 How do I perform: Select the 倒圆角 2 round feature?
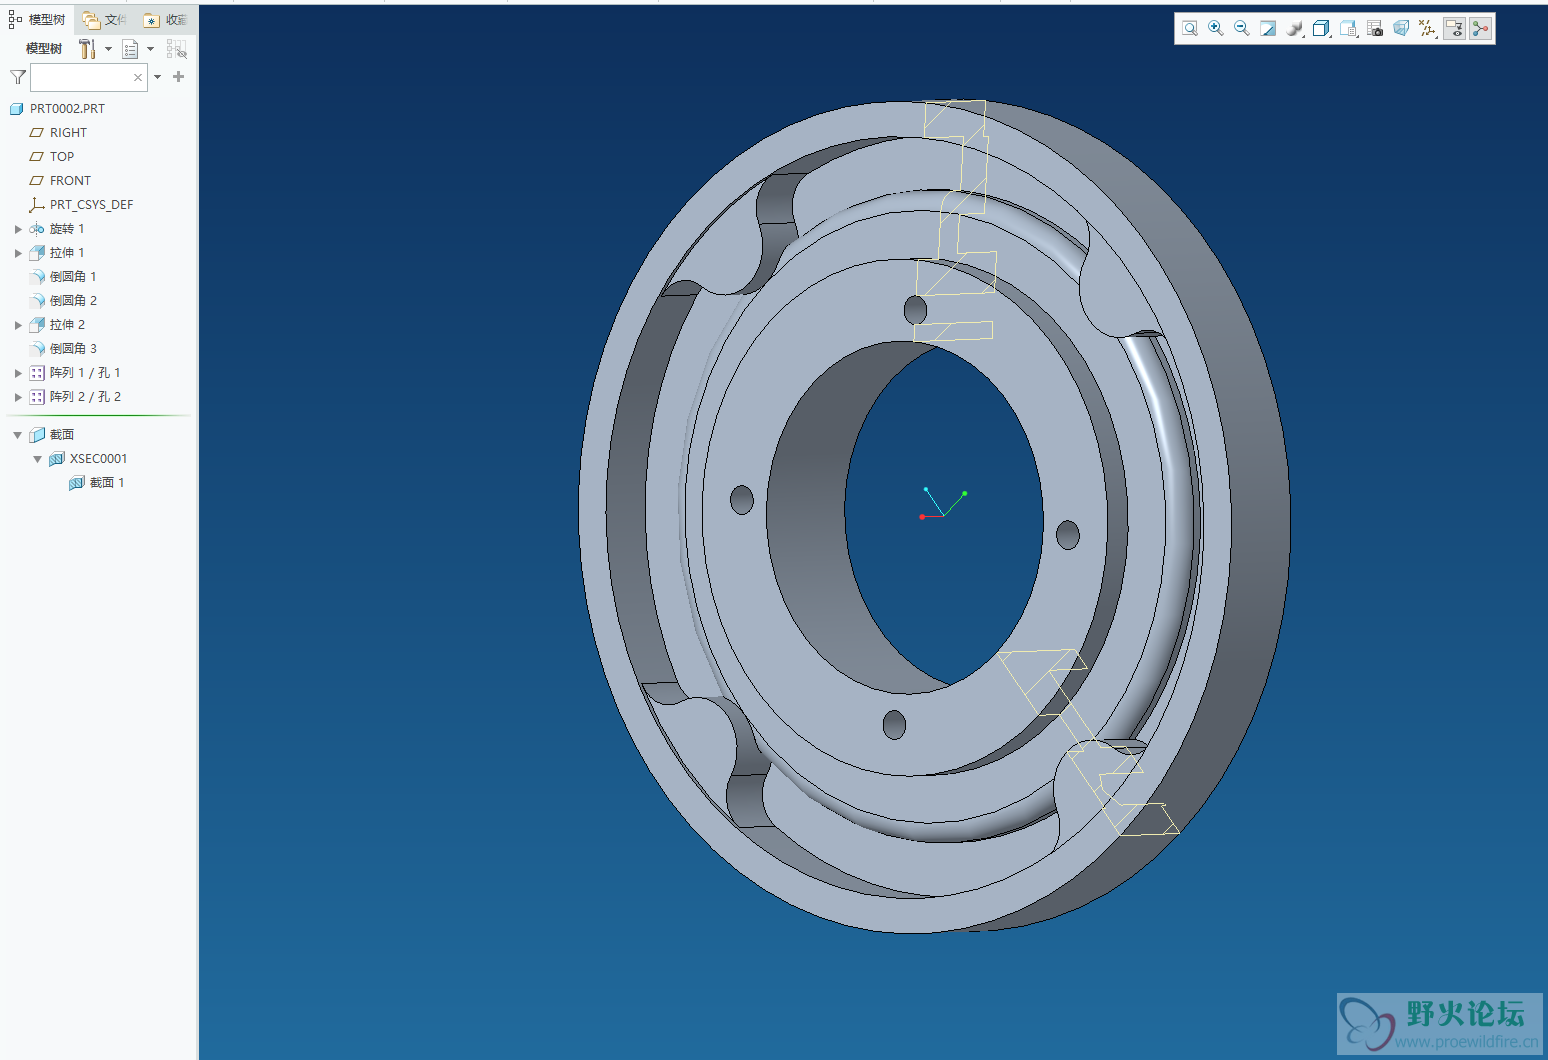pos(73,301)
